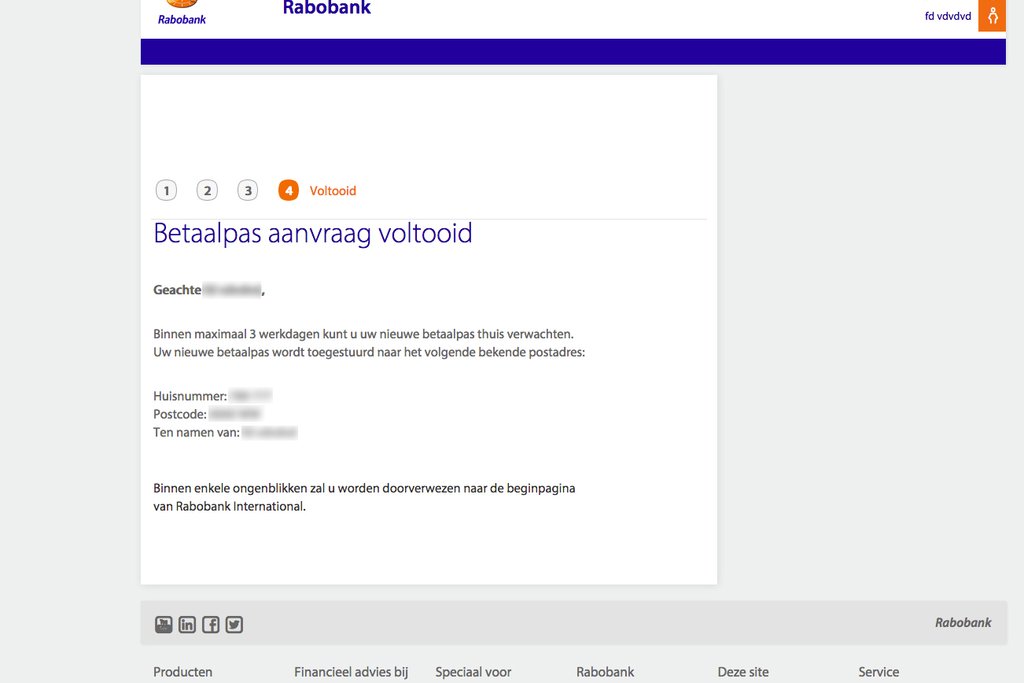
Task: Open the Deze site footer section
Action: [743, 672]
